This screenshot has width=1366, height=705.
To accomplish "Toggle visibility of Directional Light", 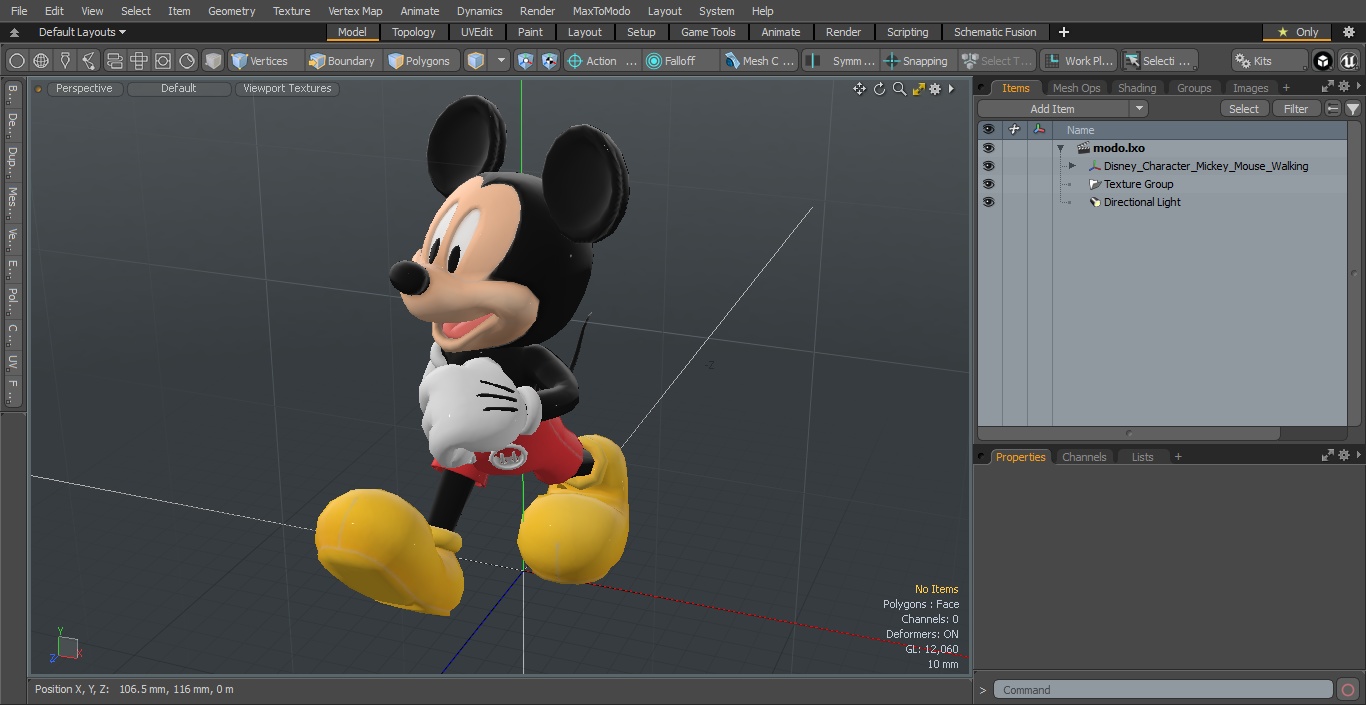I will [988, 202].
